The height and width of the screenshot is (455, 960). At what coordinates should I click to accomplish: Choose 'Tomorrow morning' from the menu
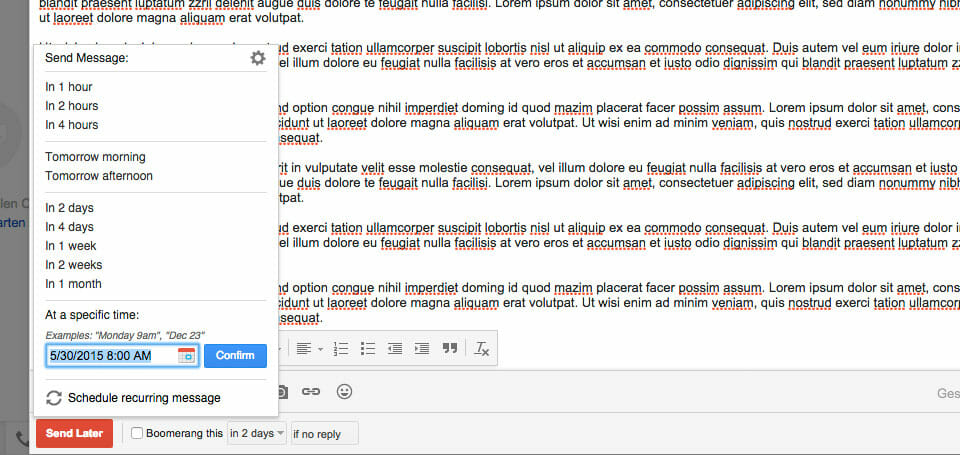(95, 157)
